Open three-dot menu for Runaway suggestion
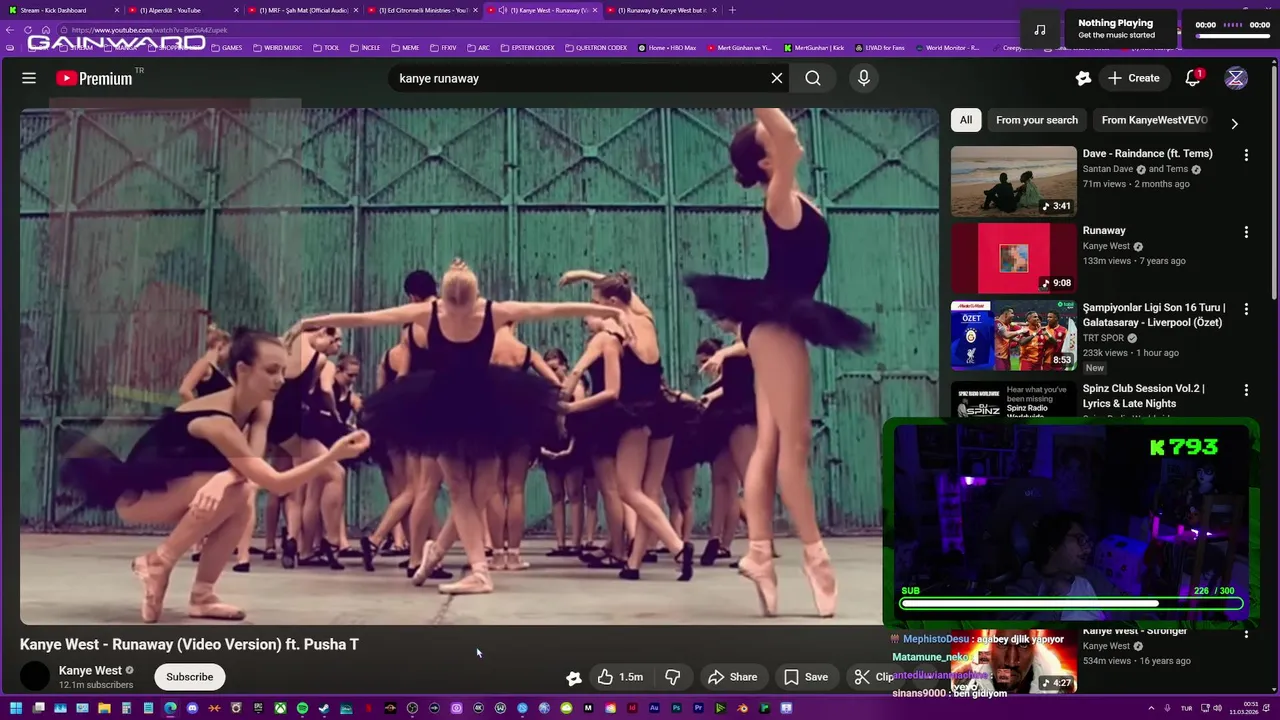1280x720 pixels. pyautogui.click(x=1246, y=232)
